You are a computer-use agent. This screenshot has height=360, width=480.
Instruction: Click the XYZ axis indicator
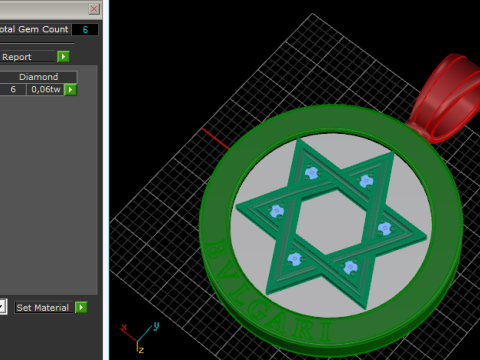(x=139, y=337)
